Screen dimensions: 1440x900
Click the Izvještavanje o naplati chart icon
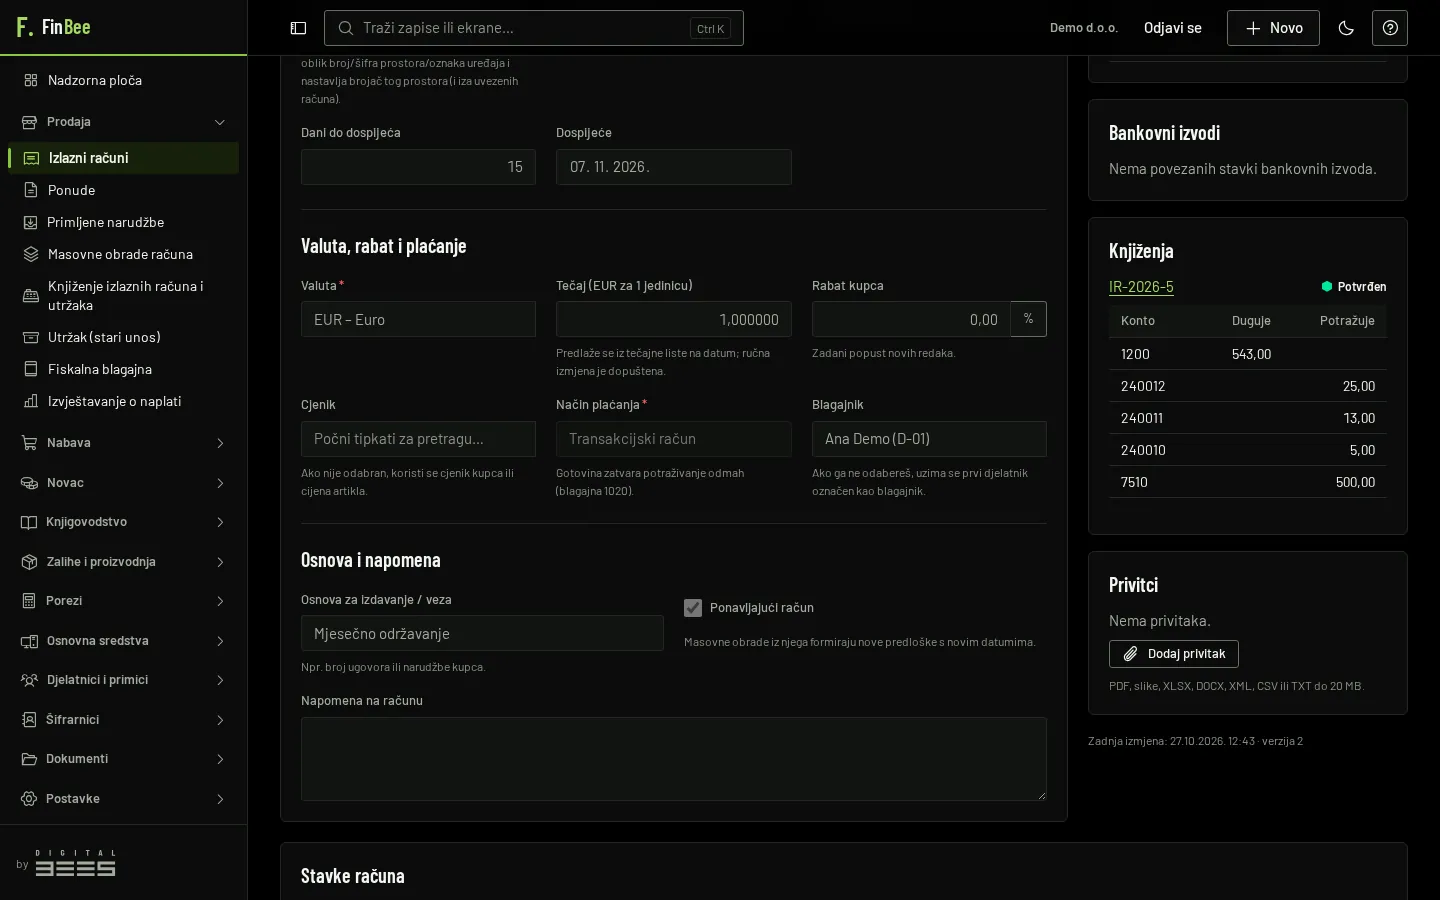(31, 401)
